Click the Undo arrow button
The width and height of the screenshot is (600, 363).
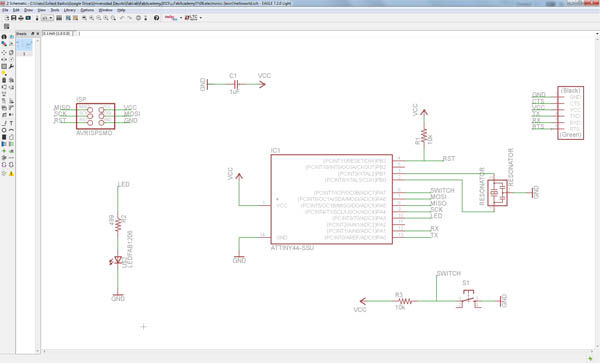pyautogui.click(x=122, y=18)
